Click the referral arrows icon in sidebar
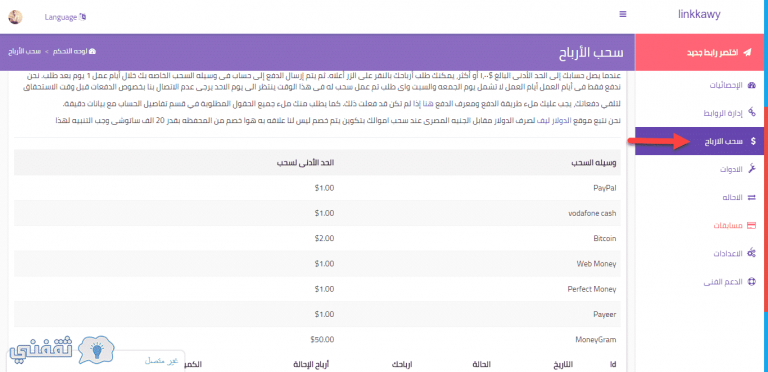 (752, 198)
